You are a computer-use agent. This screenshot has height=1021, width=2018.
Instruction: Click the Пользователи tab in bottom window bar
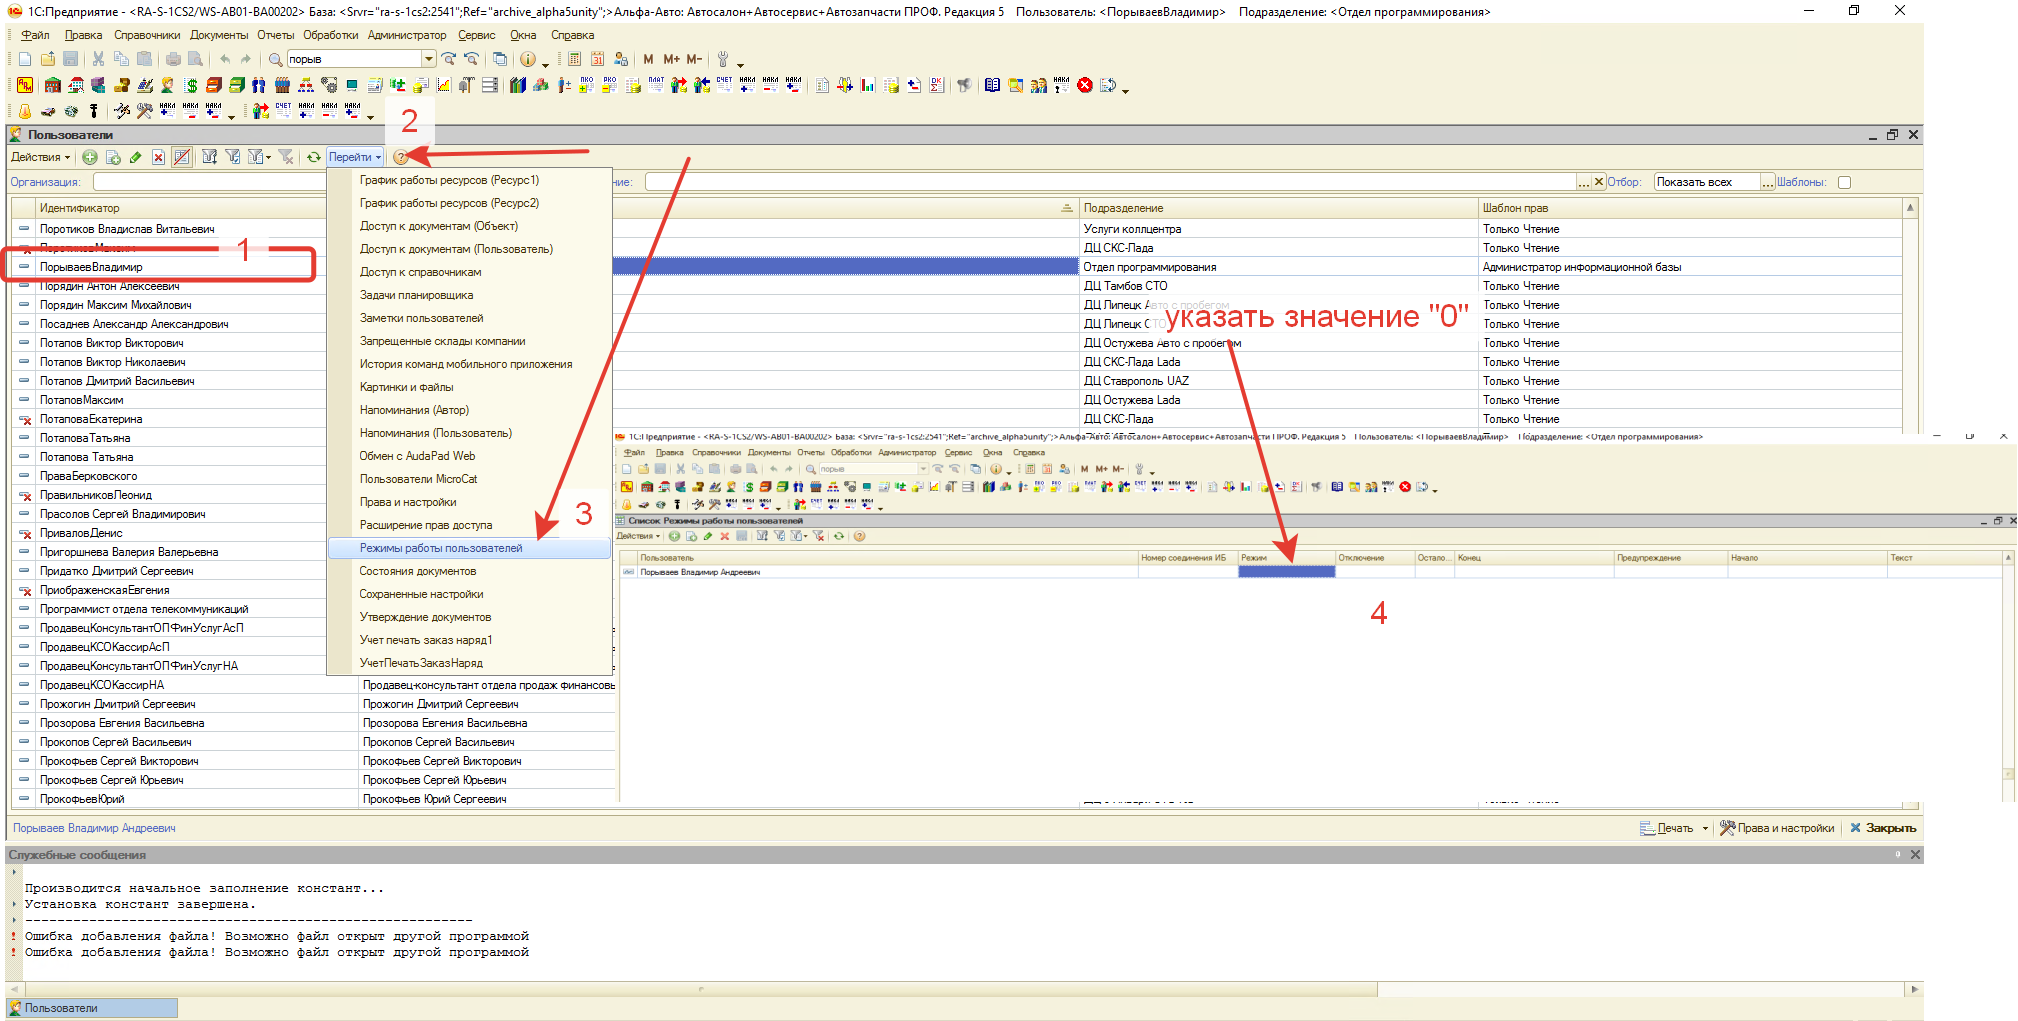coord(92,1008)
